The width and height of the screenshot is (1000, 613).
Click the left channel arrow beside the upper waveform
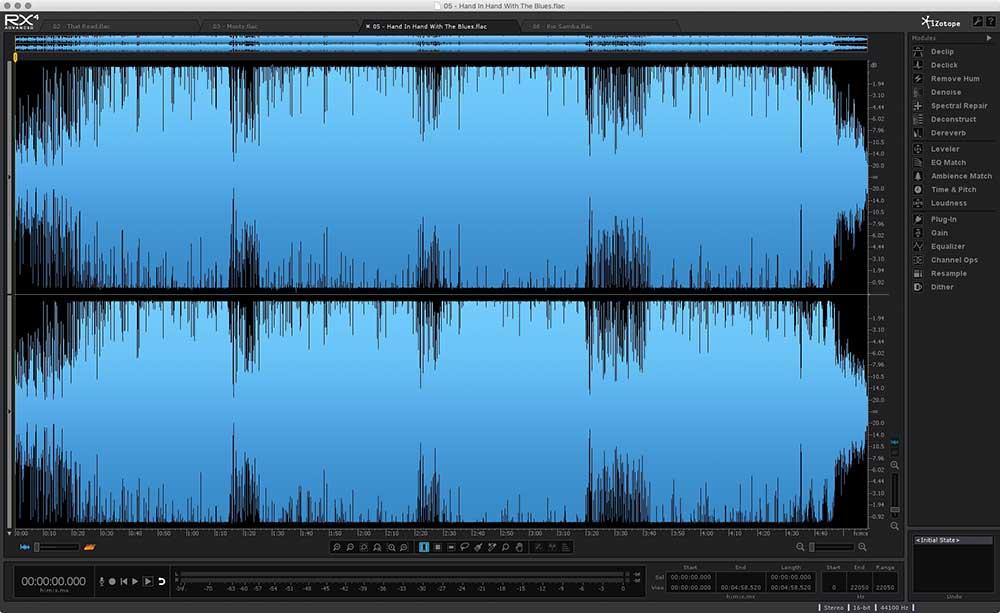[x=9, y=177]
